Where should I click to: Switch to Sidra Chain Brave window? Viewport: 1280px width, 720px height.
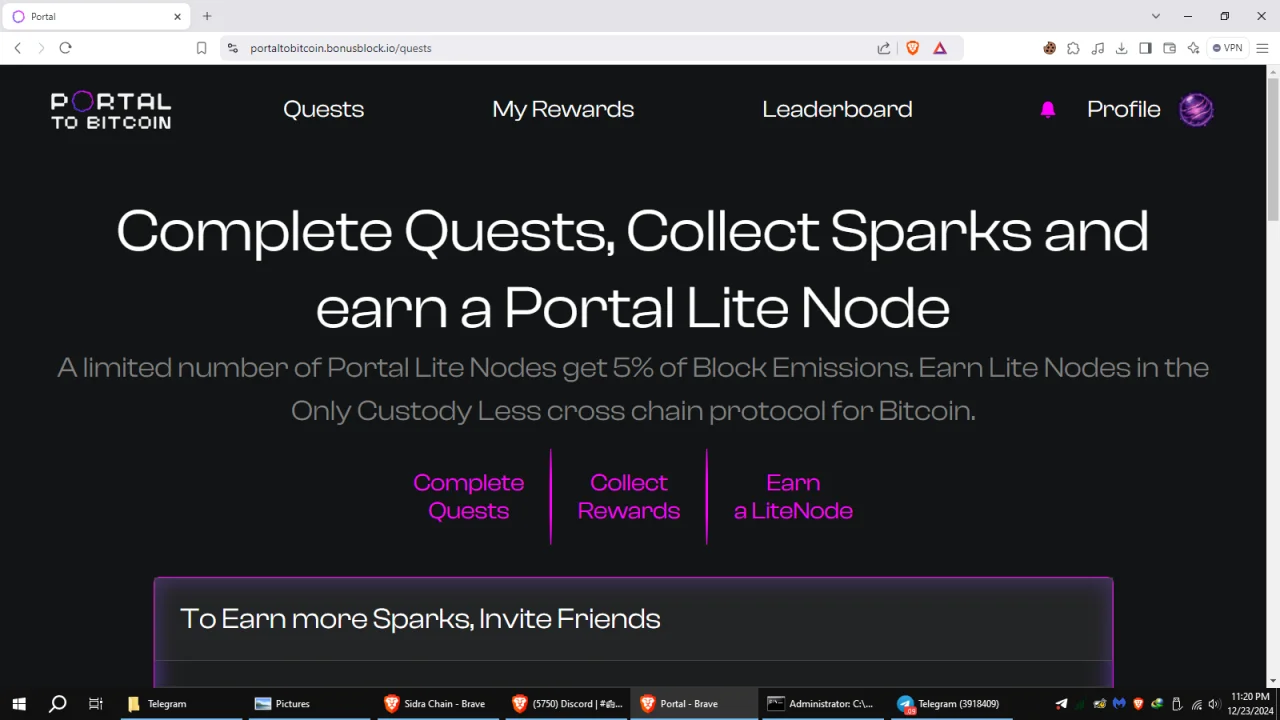pyautogui.click(x=435, y=704)
